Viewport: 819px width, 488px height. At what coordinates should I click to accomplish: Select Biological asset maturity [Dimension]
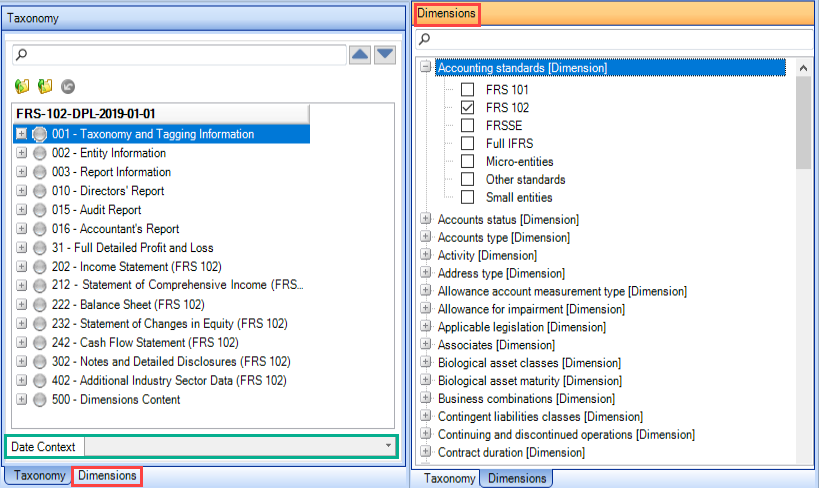530,381
